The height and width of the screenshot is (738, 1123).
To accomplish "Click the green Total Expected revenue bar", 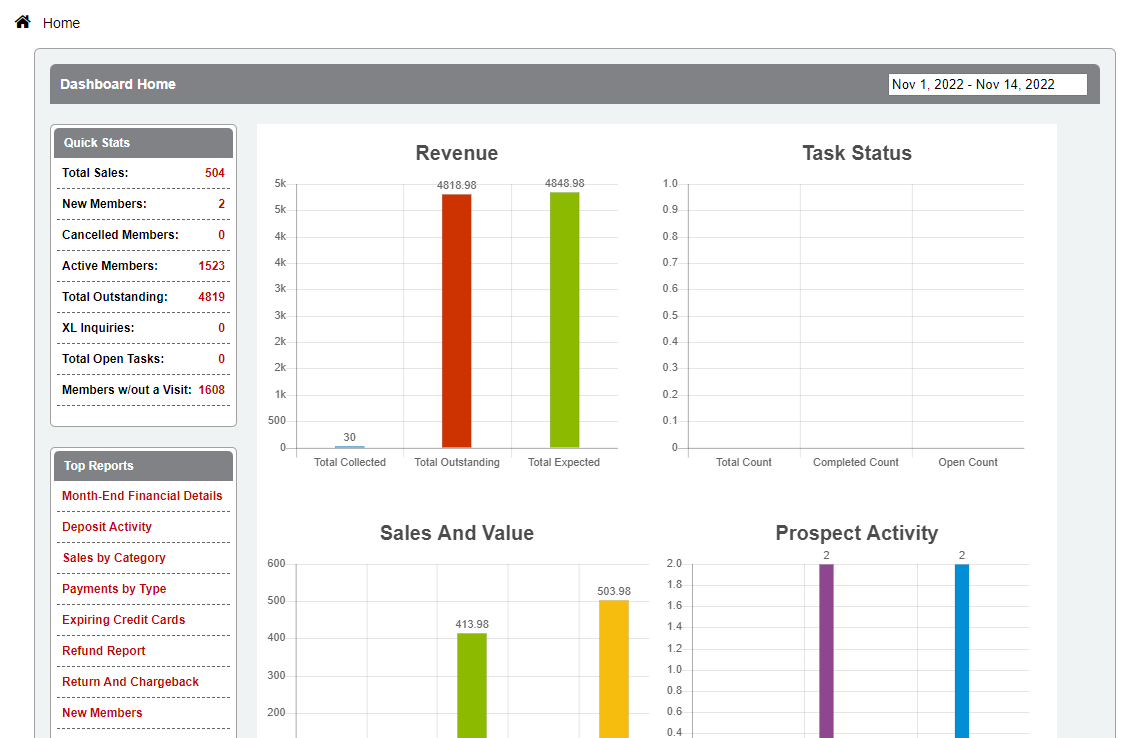I will (564, 320).
